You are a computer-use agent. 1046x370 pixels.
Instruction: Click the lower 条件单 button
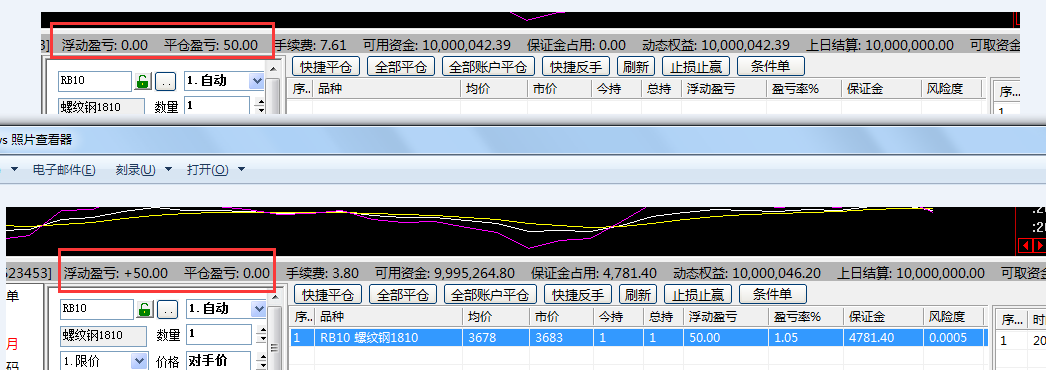click(772, 294)
